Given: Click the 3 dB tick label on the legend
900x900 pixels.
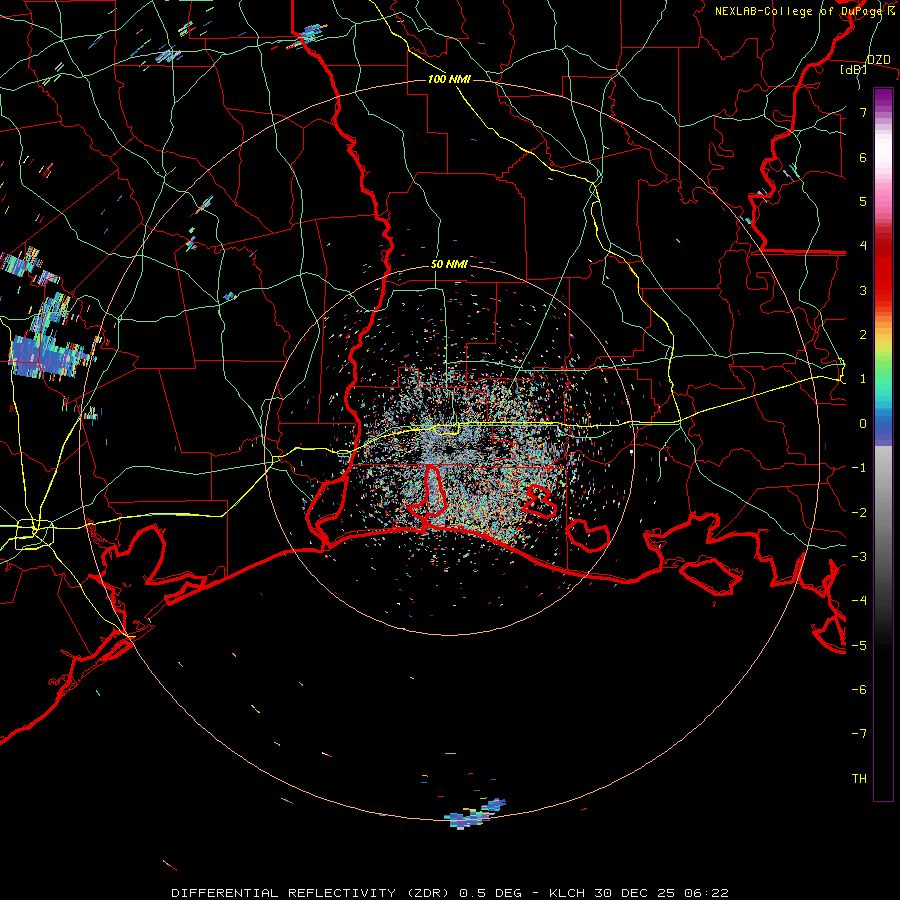Looking at the screenshot, I should tap(863, 290).
